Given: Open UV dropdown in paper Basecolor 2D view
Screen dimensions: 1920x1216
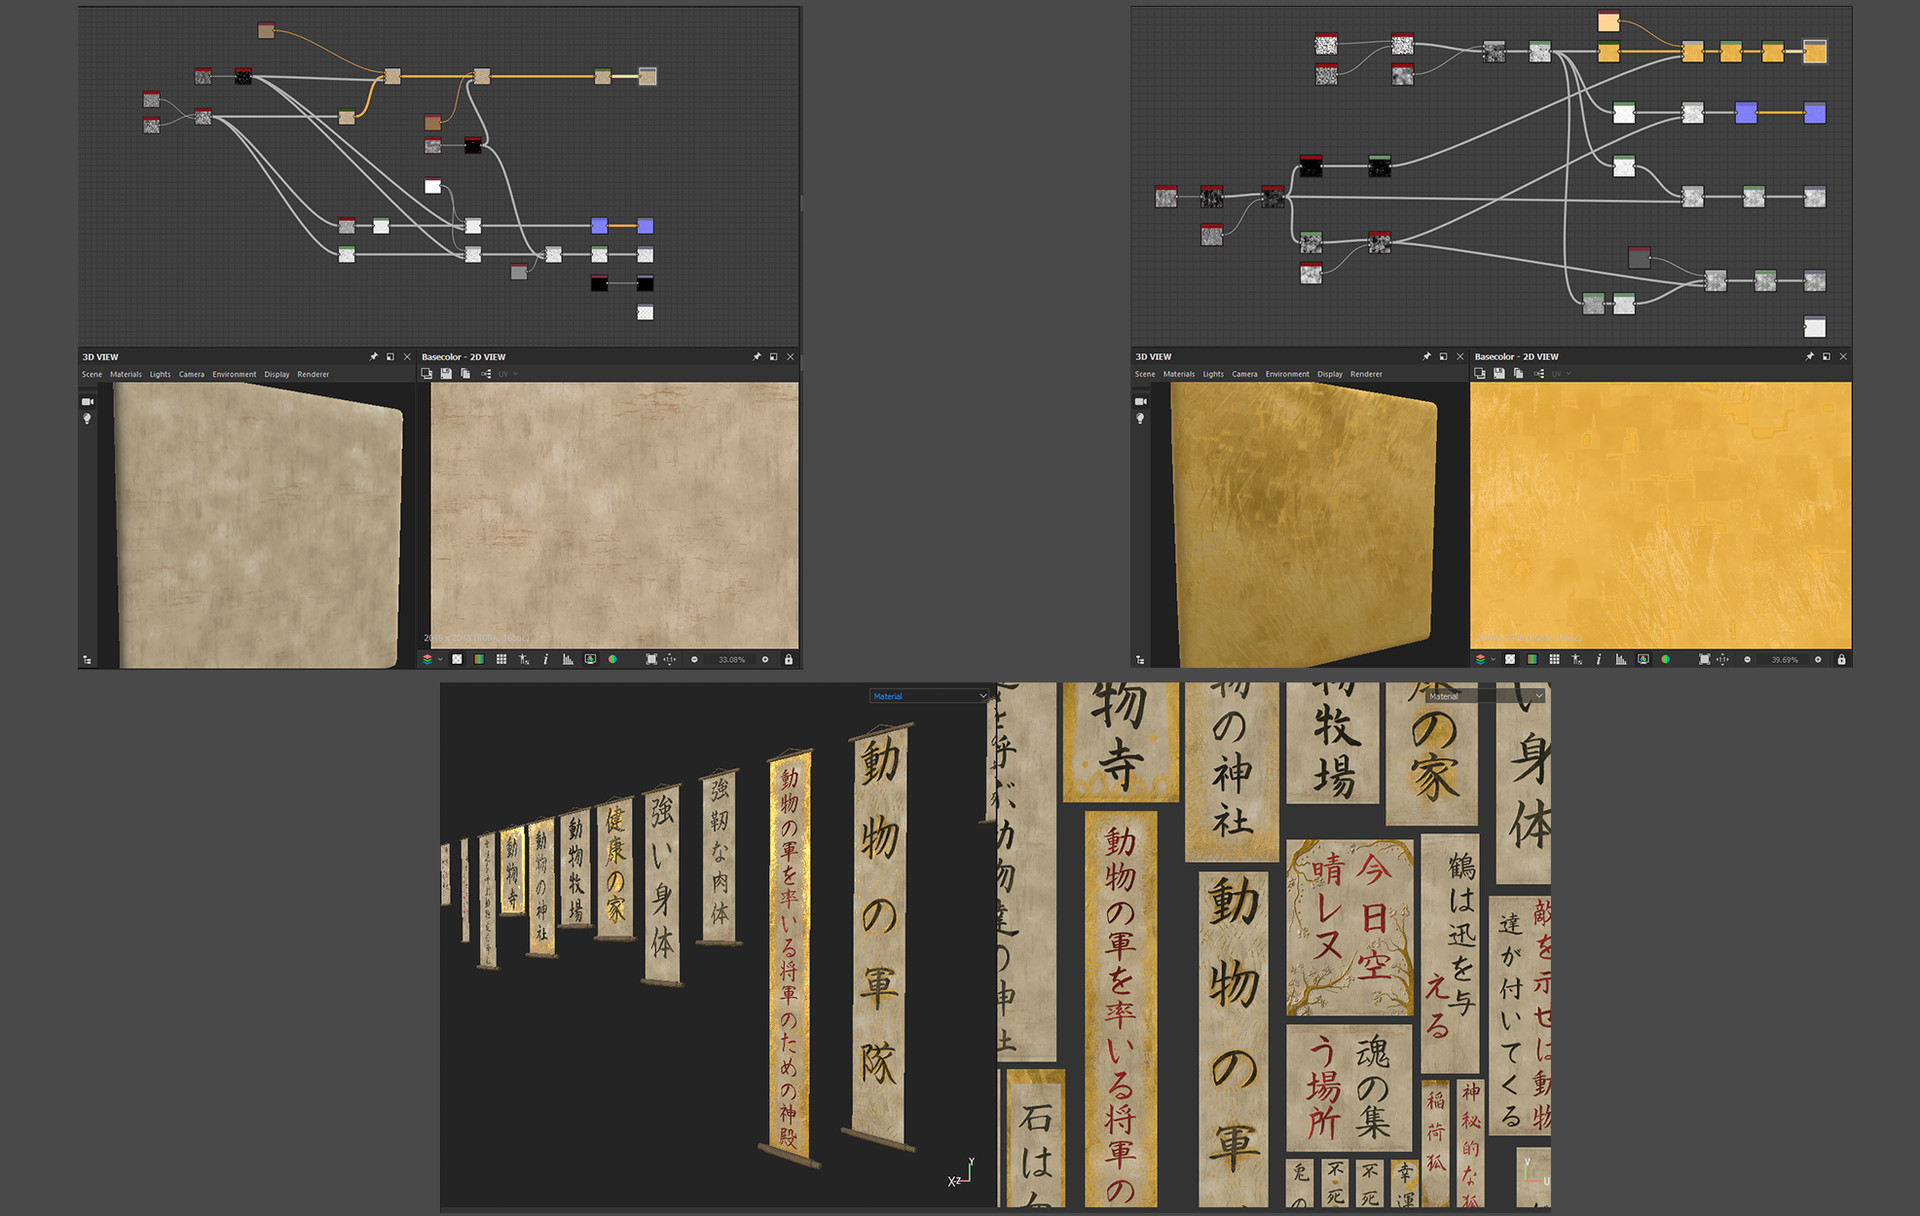Looking at the screenshot, I should (x=508, y=374).
